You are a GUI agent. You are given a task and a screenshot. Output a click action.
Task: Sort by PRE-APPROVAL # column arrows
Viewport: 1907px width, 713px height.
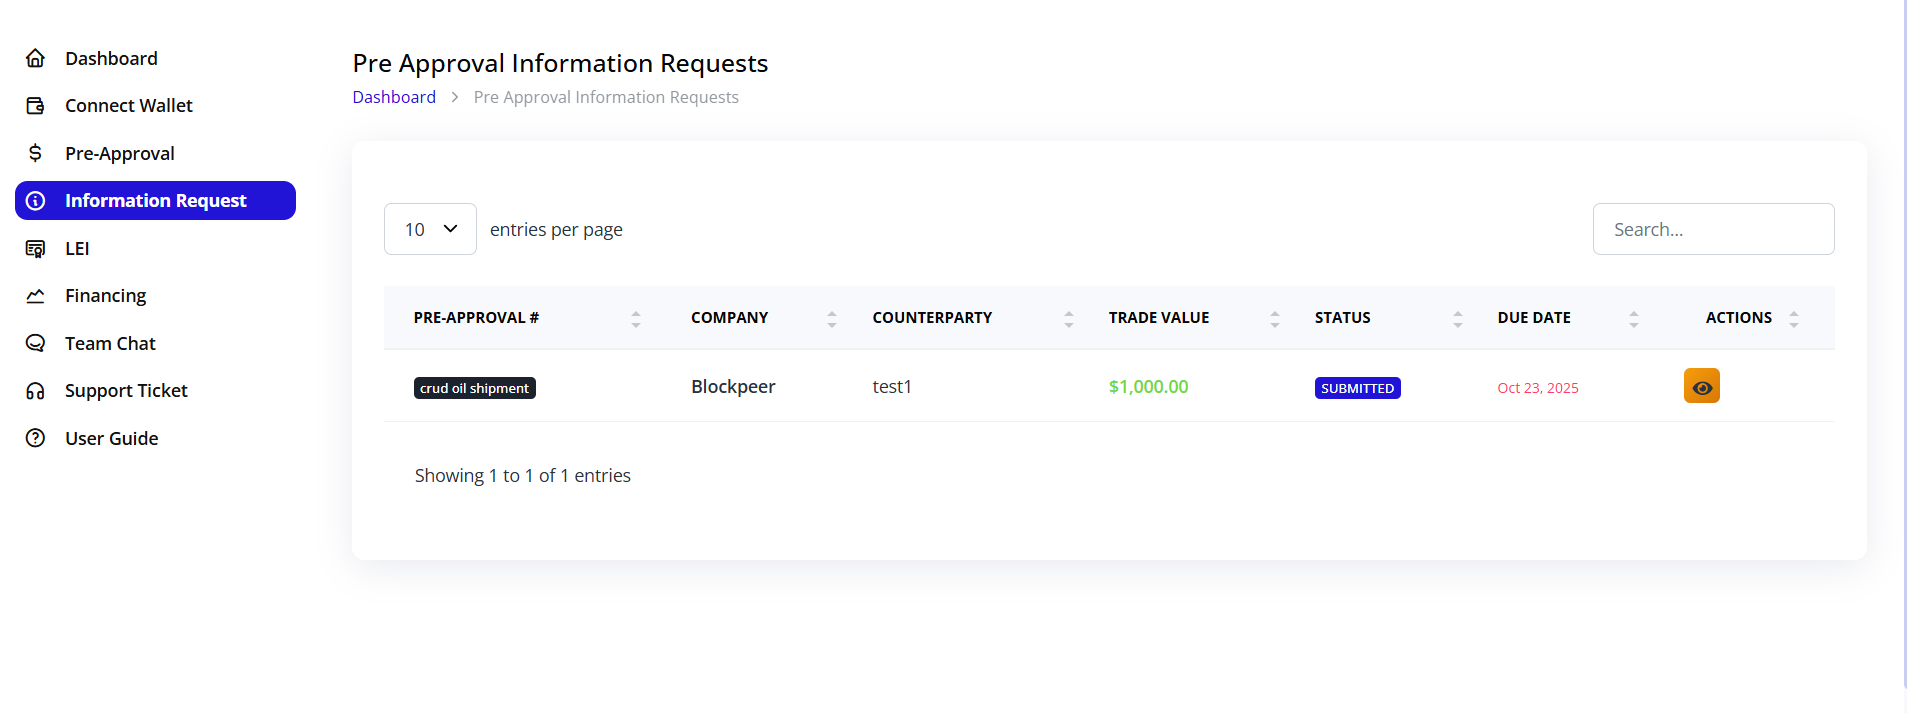click(636, 318)
